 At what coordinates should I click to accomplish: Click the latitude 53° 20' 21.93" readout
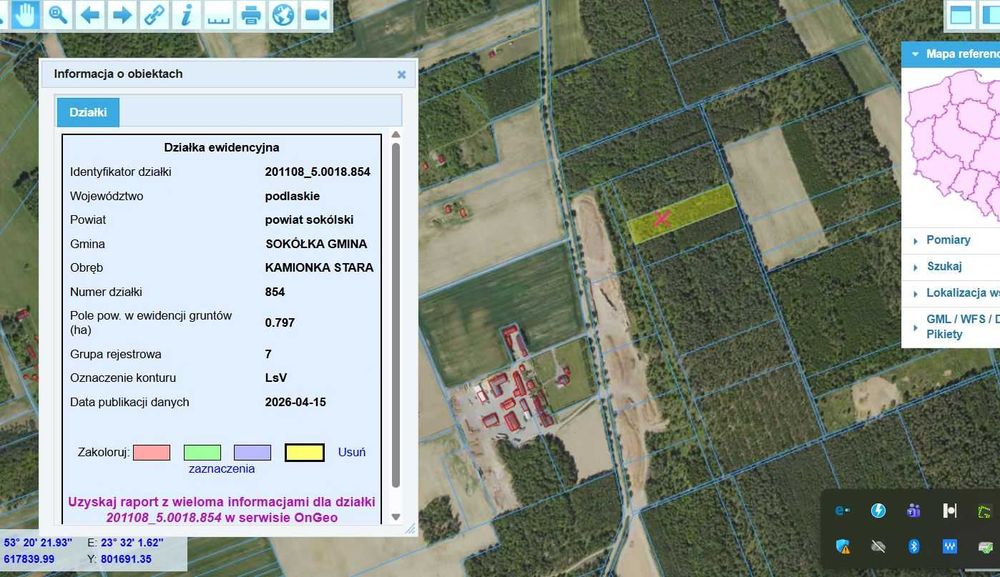[x=38, y=543]
